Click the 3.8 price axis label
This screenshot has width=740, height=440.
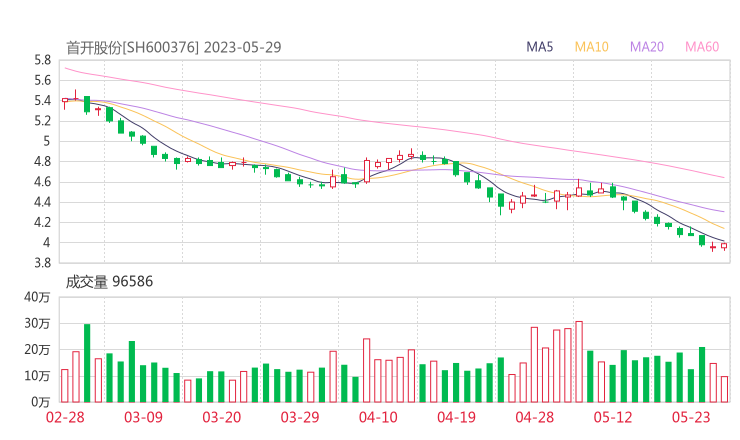pos(42,263)
